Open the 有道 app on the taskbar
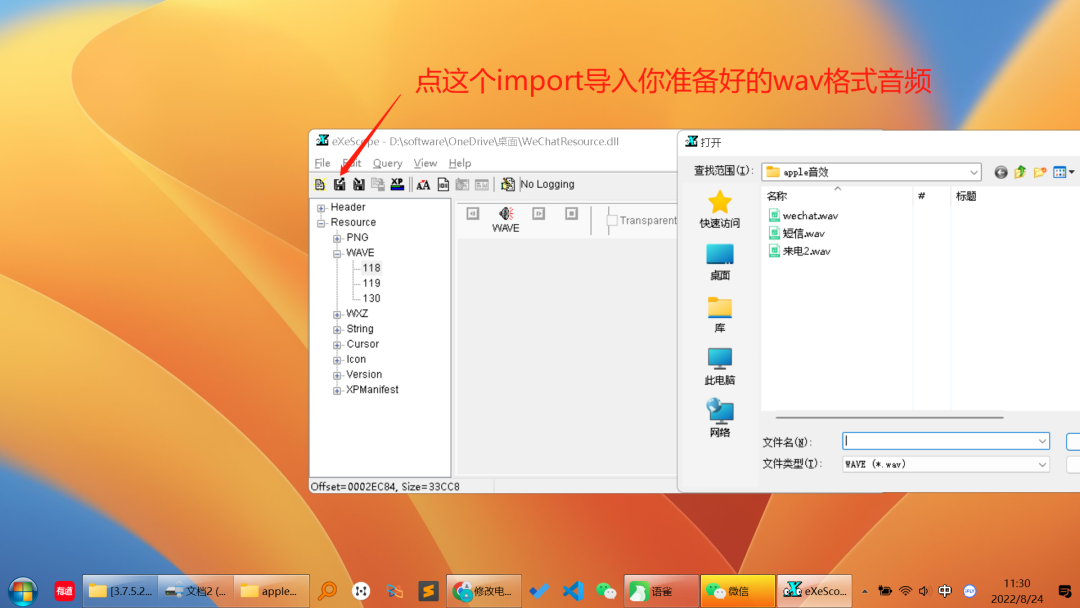This screenshot has height=608, width=1080. [x=64, y=591]
